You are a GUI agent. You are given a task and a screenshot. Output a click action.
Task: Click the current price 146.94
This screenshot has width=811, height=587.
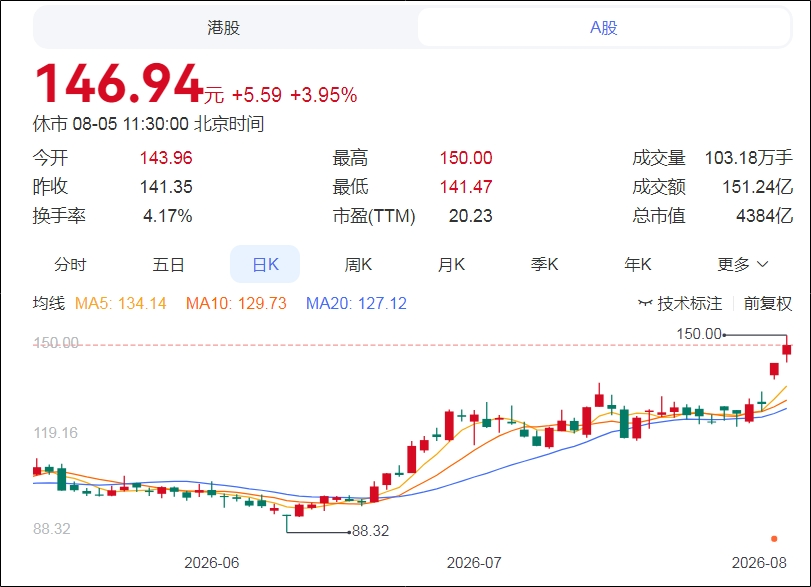[118, 84]
